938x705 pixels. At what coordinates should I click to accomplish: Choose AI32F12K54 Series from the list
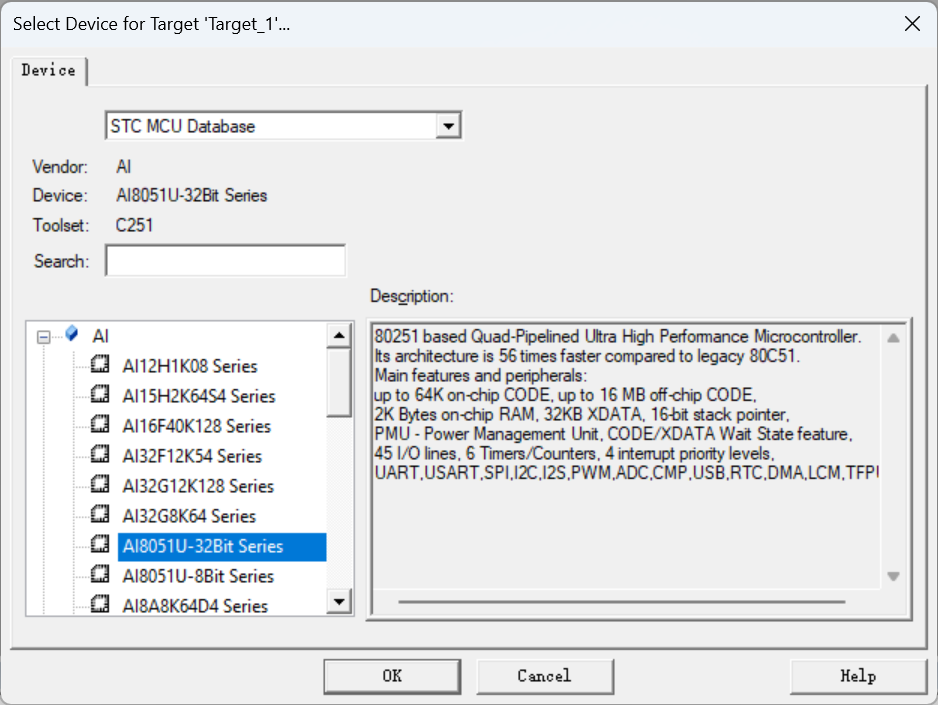tap(192, 456)
